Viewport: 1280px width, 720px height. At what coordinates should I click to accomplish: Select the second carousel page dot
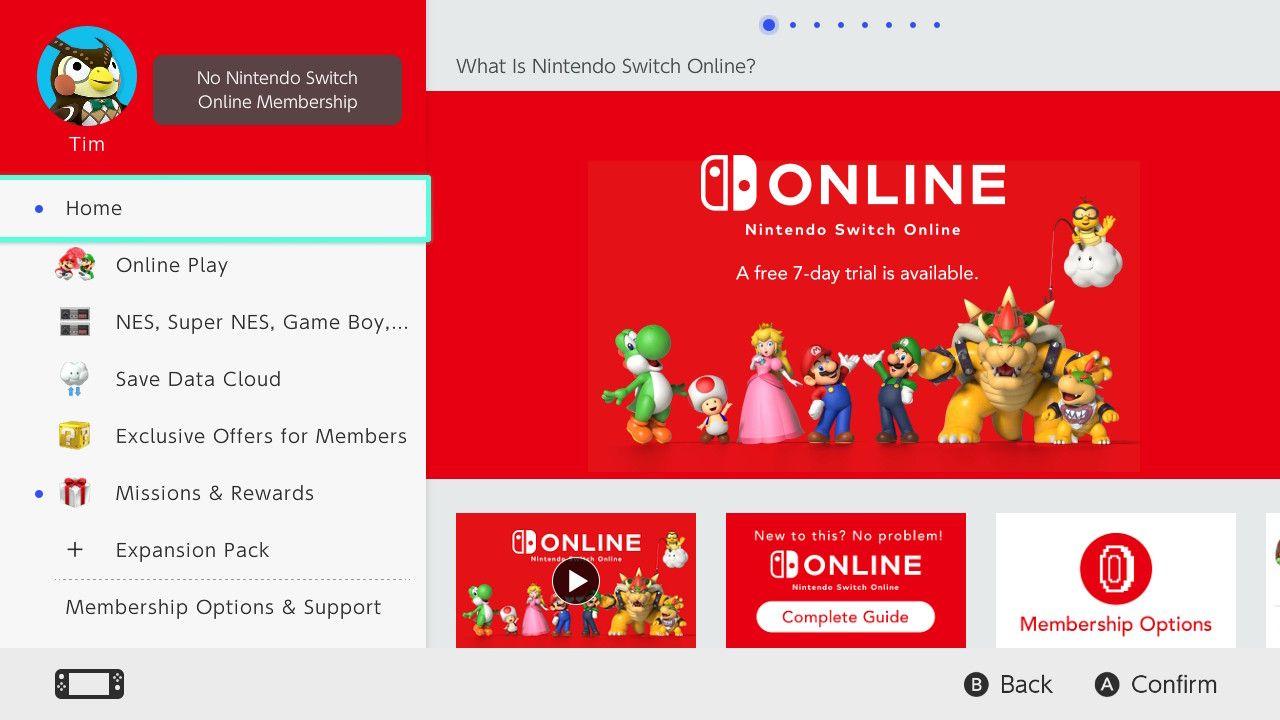click(x=793, y=25)
